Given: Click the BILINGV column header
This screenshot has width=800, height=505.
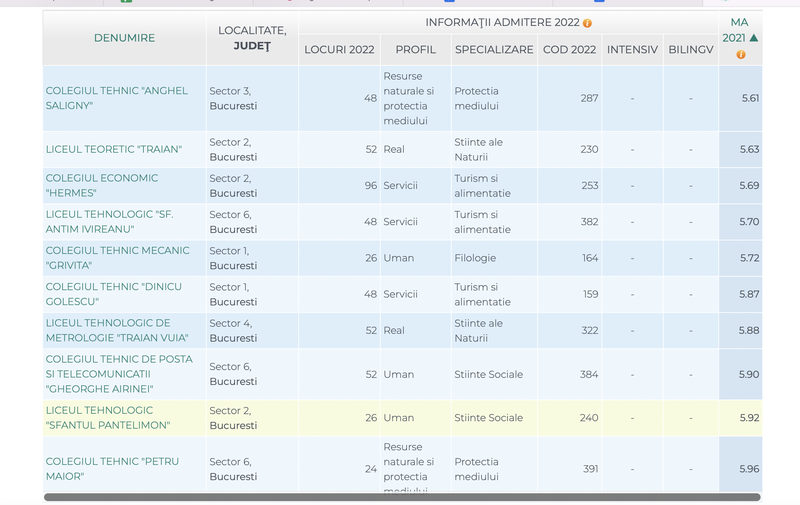Looking at the screenshot, I should coord(690,49).
